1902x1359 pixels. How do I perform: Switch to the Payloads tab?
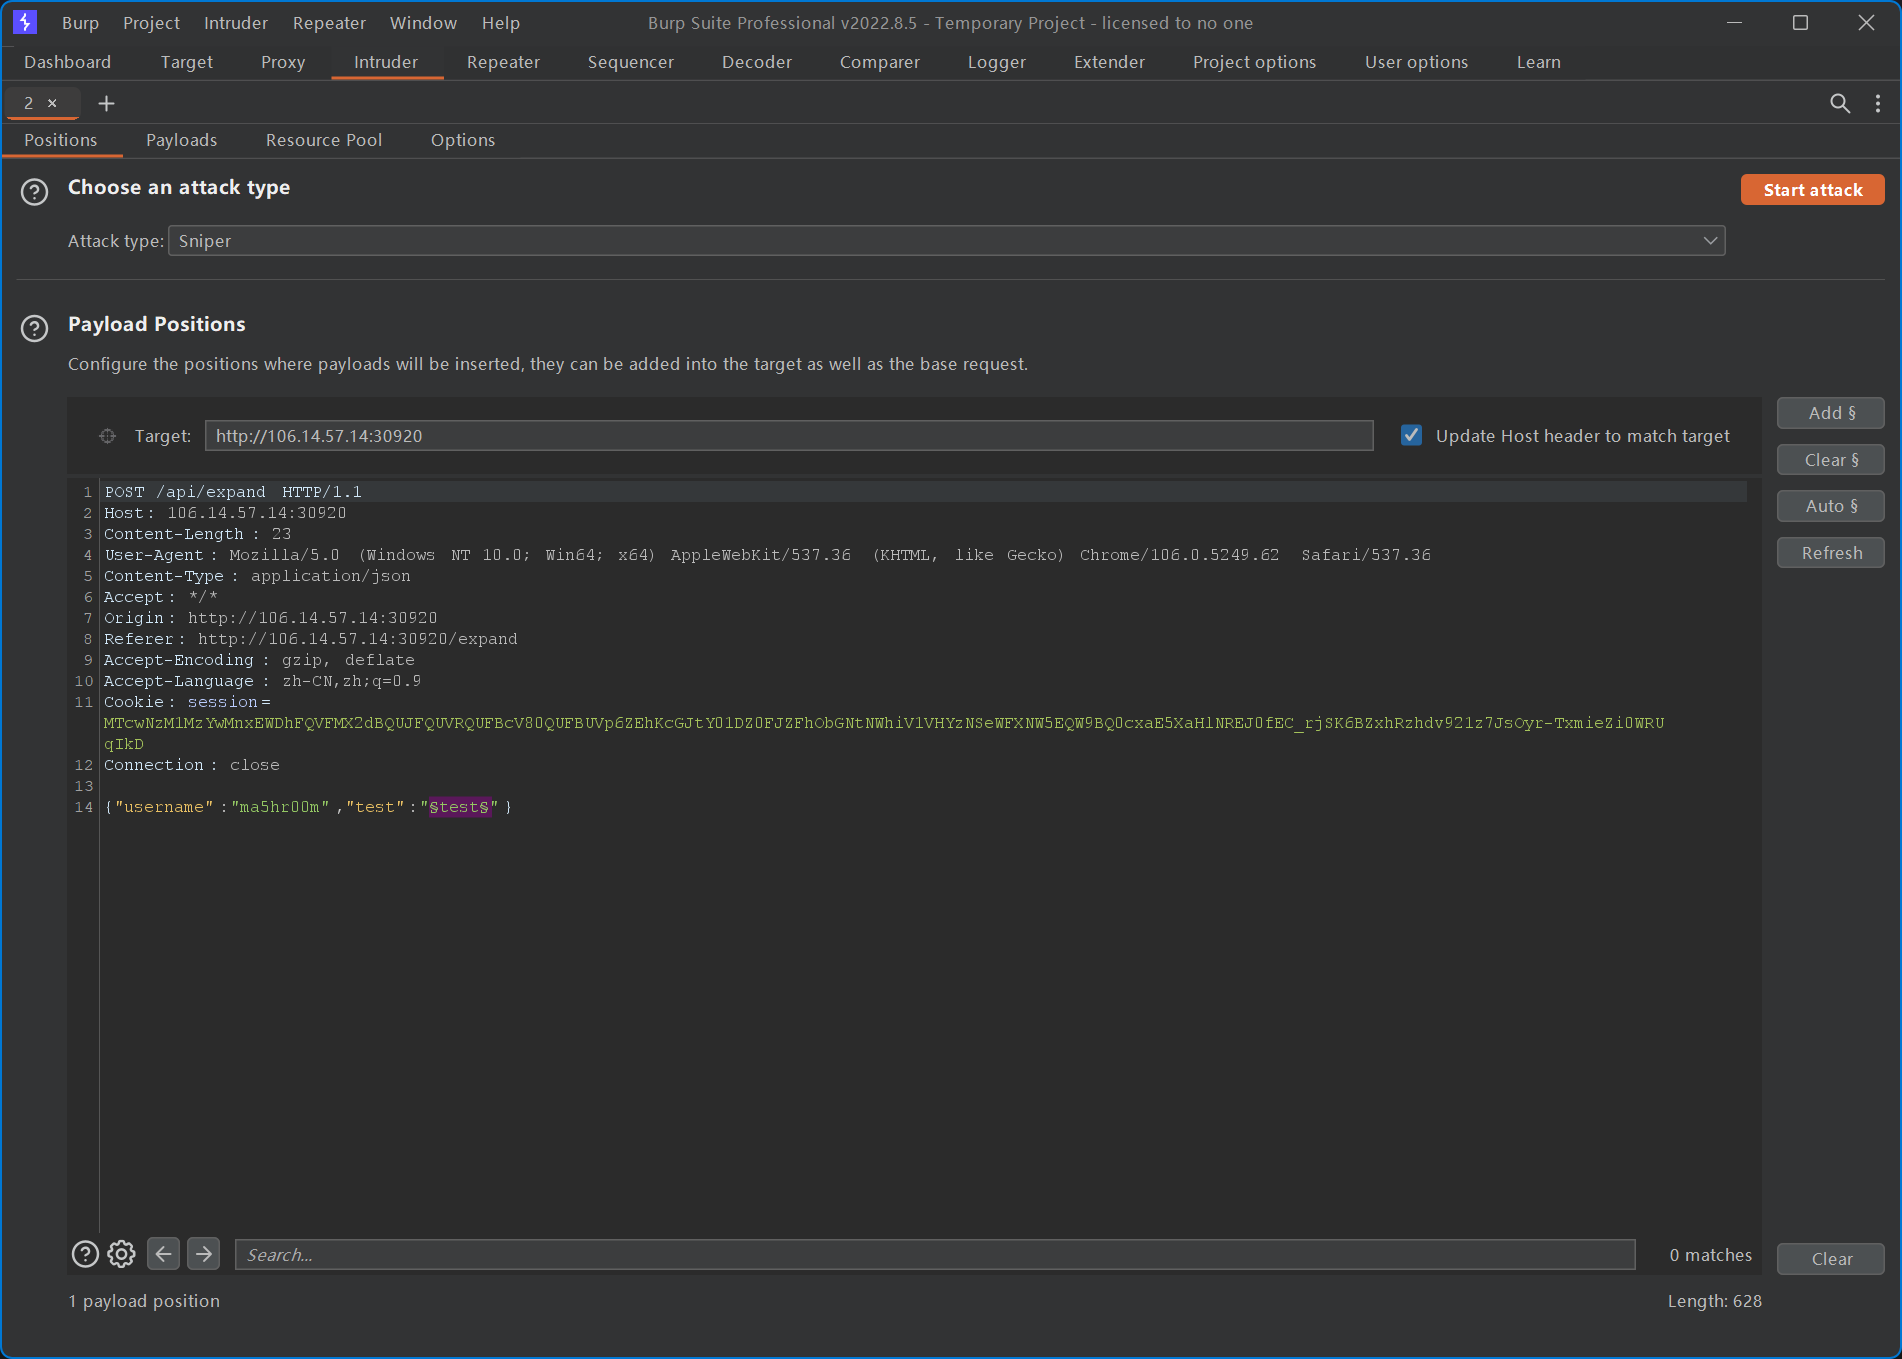pos(181,140)
